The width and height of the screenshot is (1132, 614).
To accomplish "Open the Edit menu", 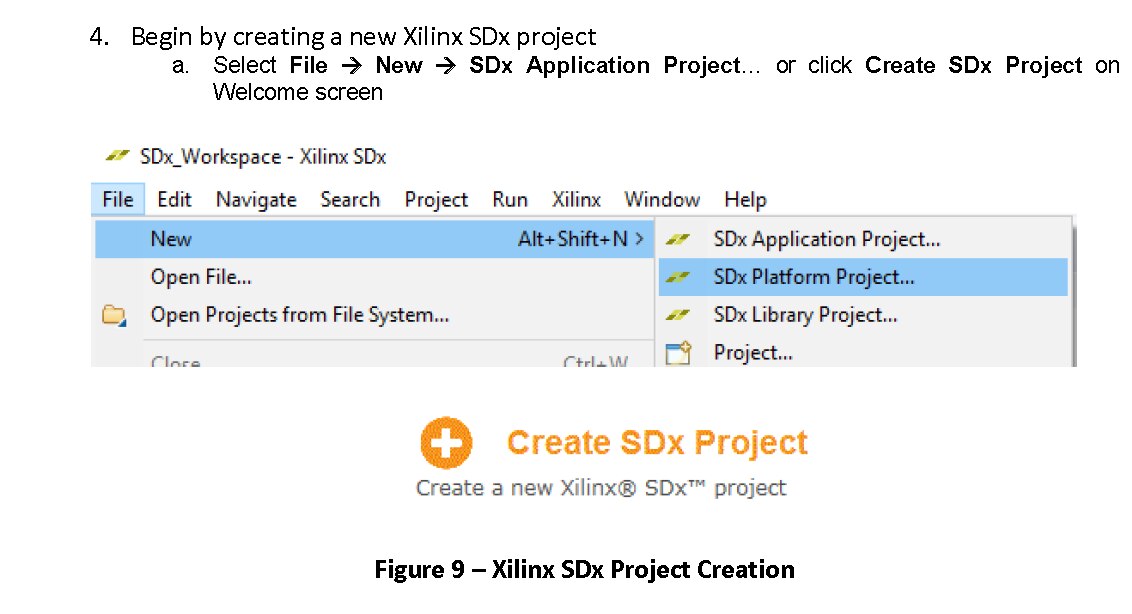I will 174,199.
